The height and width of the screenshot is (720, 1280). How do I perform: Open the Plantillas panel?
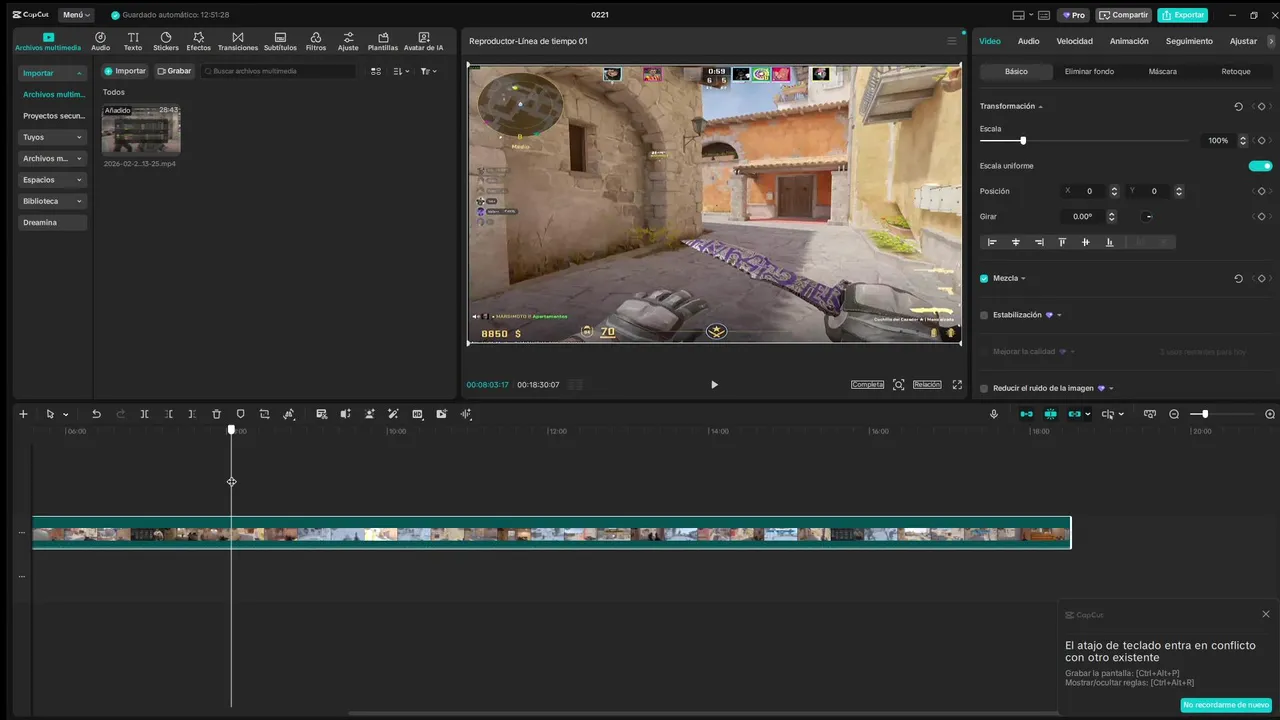[x=383, y=41]
